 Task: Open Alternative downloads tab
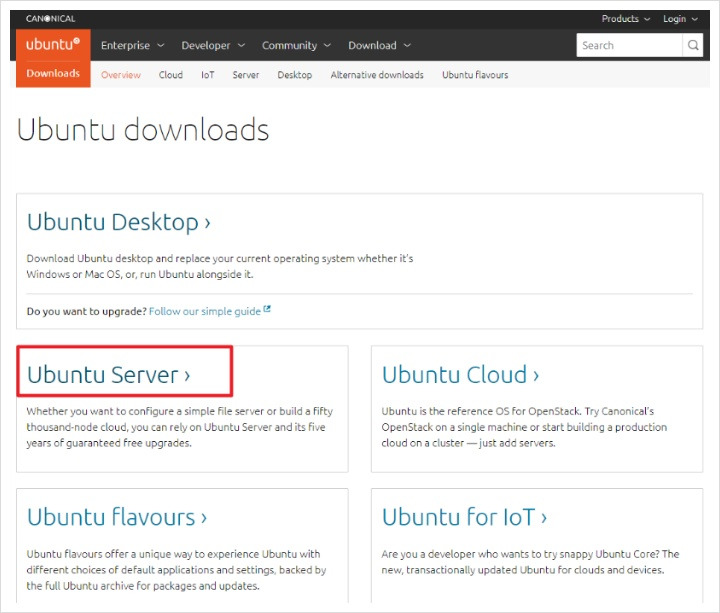(x=377, y=75)
